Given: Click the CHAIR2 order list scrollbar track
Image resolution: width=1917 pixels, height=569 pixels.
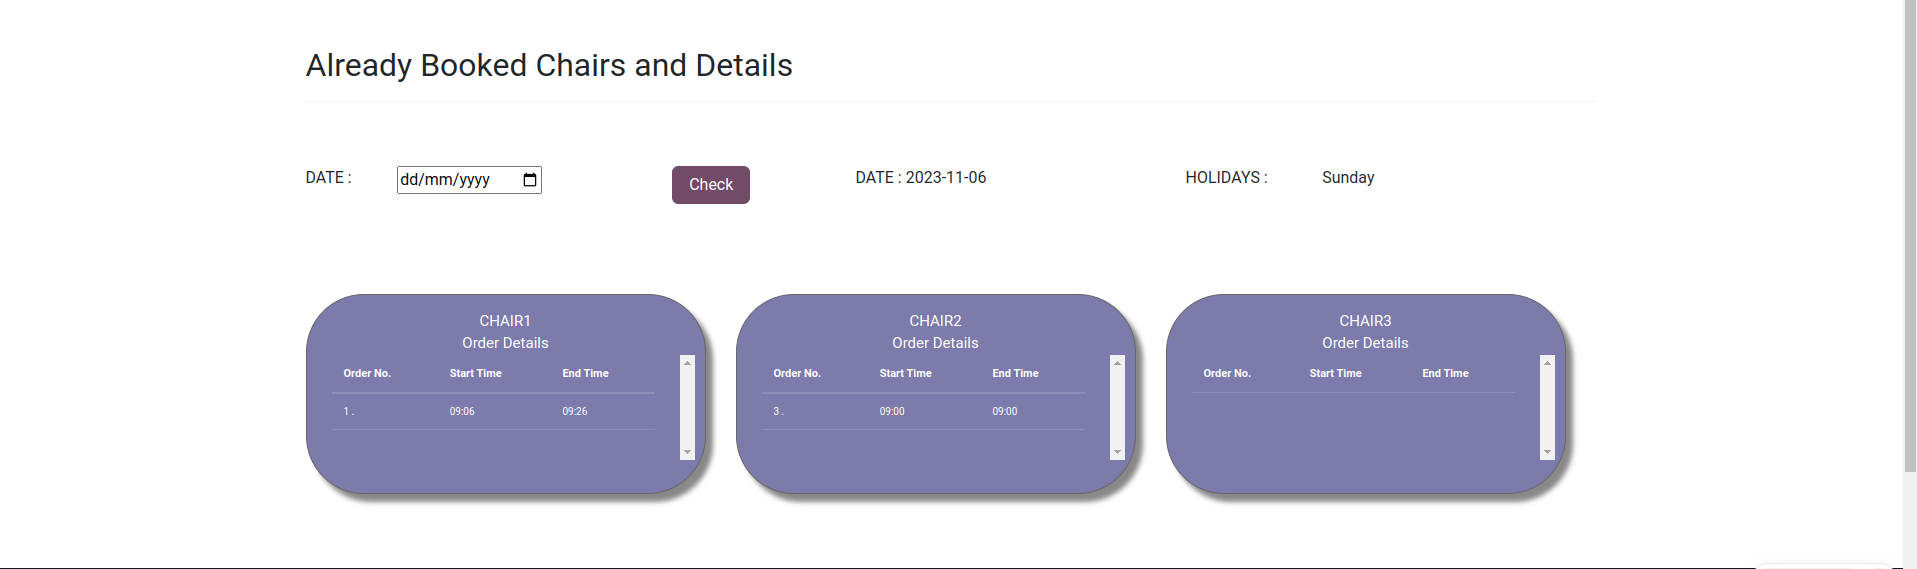Looking at the screenshot, I should [1117, 407].
